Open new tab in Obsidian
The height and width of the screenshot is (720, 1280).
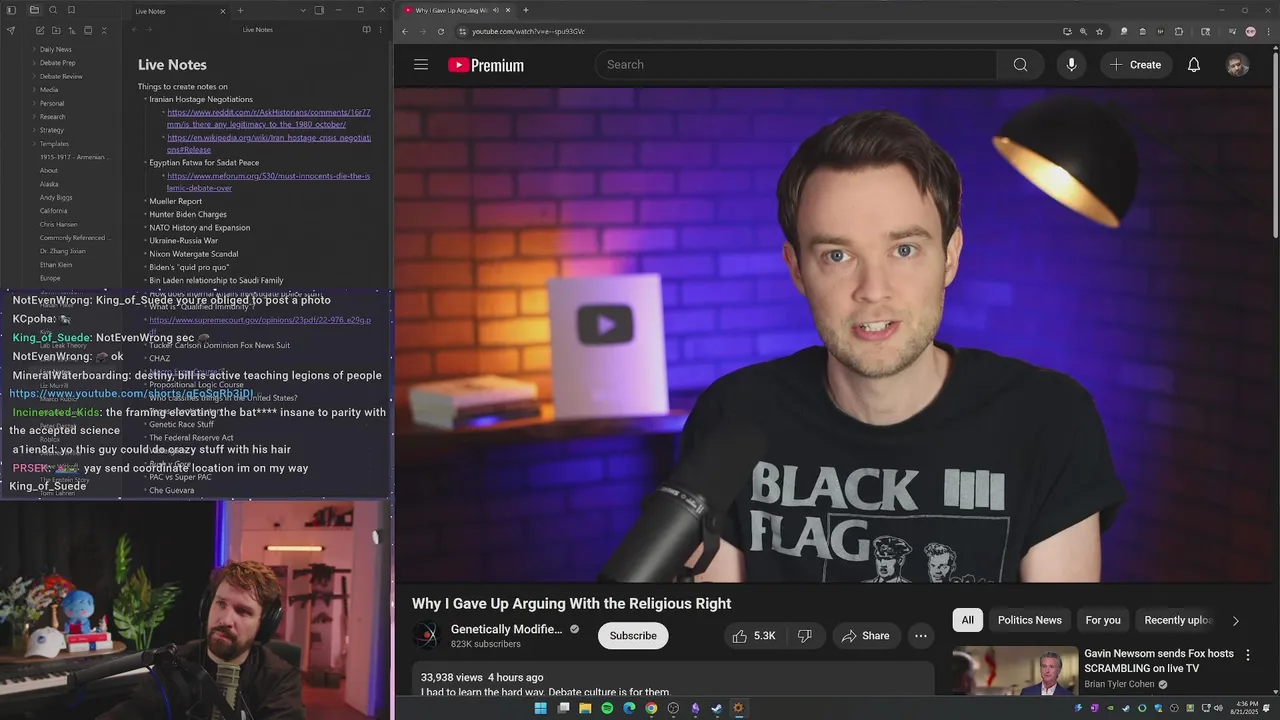coord(240,10)
